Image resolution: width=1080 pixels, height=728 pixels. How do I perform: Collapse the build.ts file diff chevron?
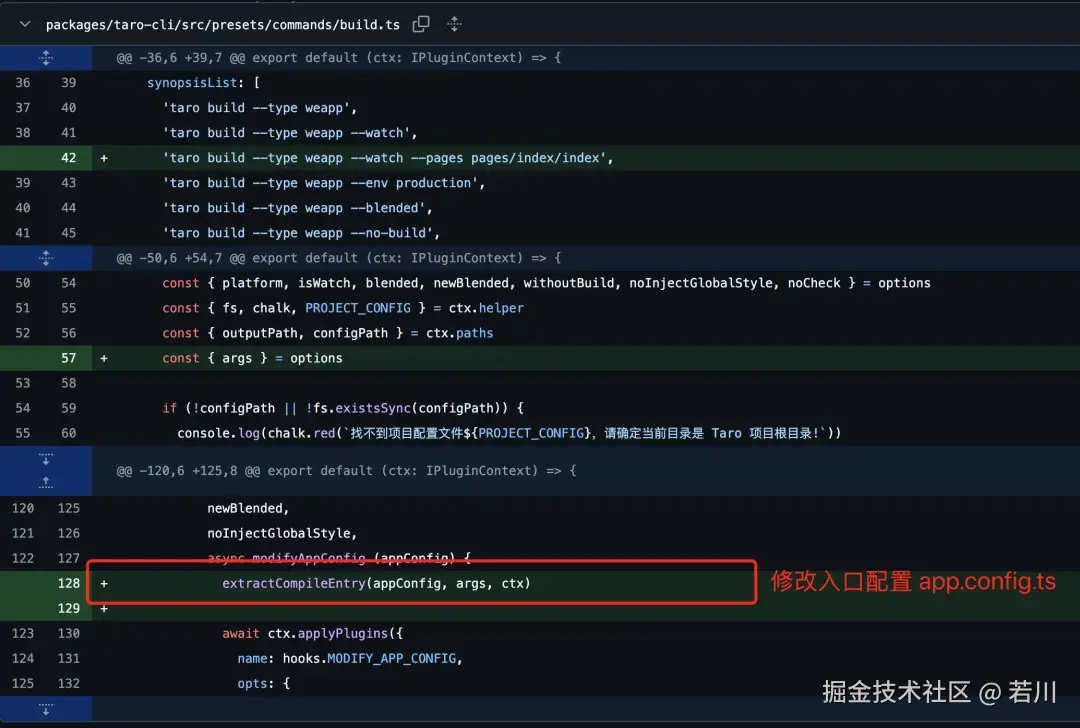pyautogui.click(x=25, y=24)
